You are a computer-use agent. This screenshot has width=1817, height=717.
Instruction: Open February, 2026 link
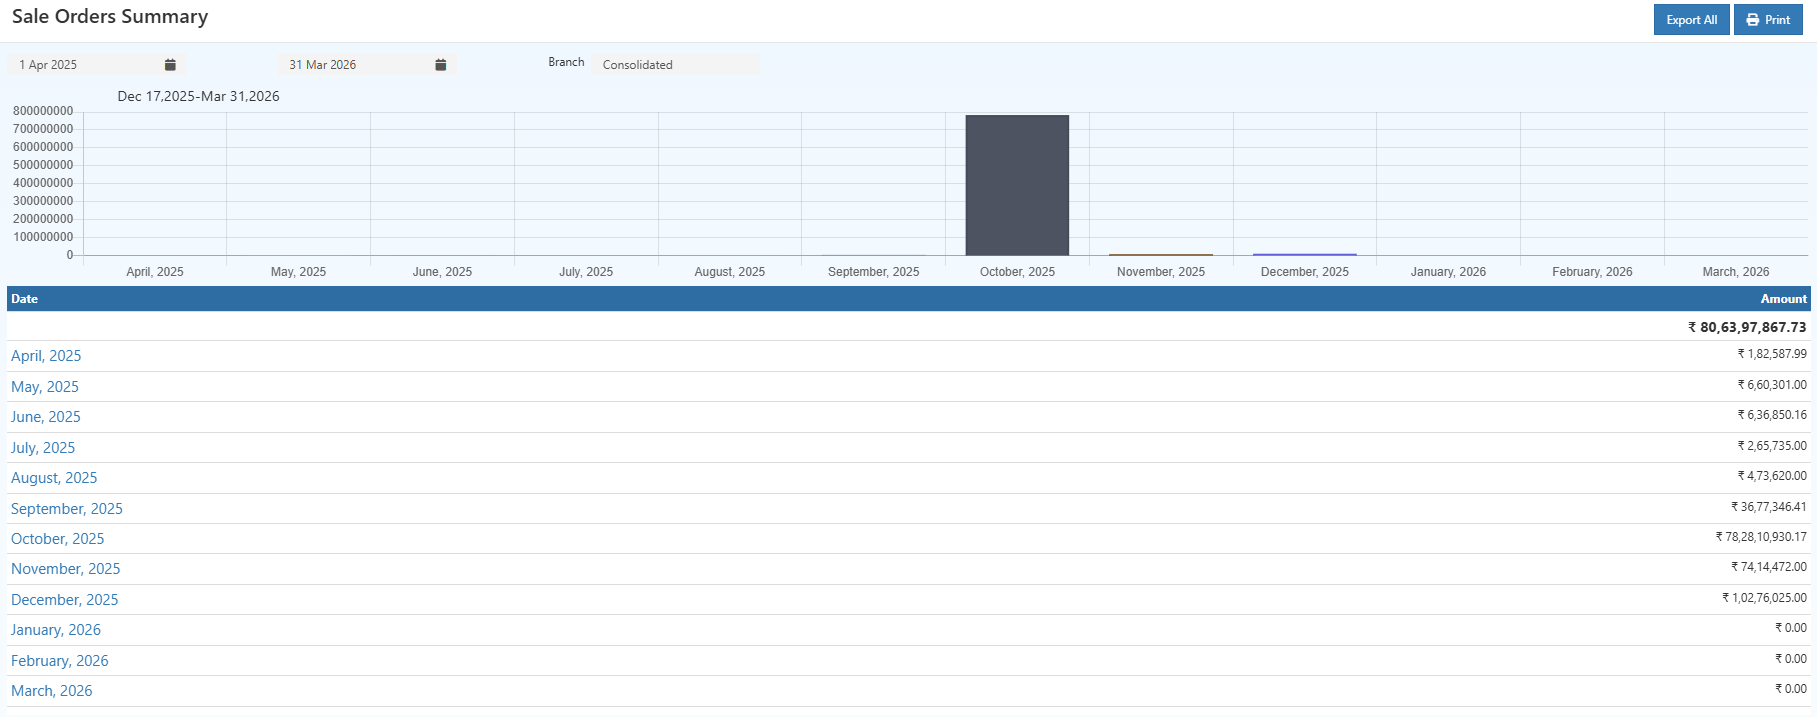click(60, 661)
